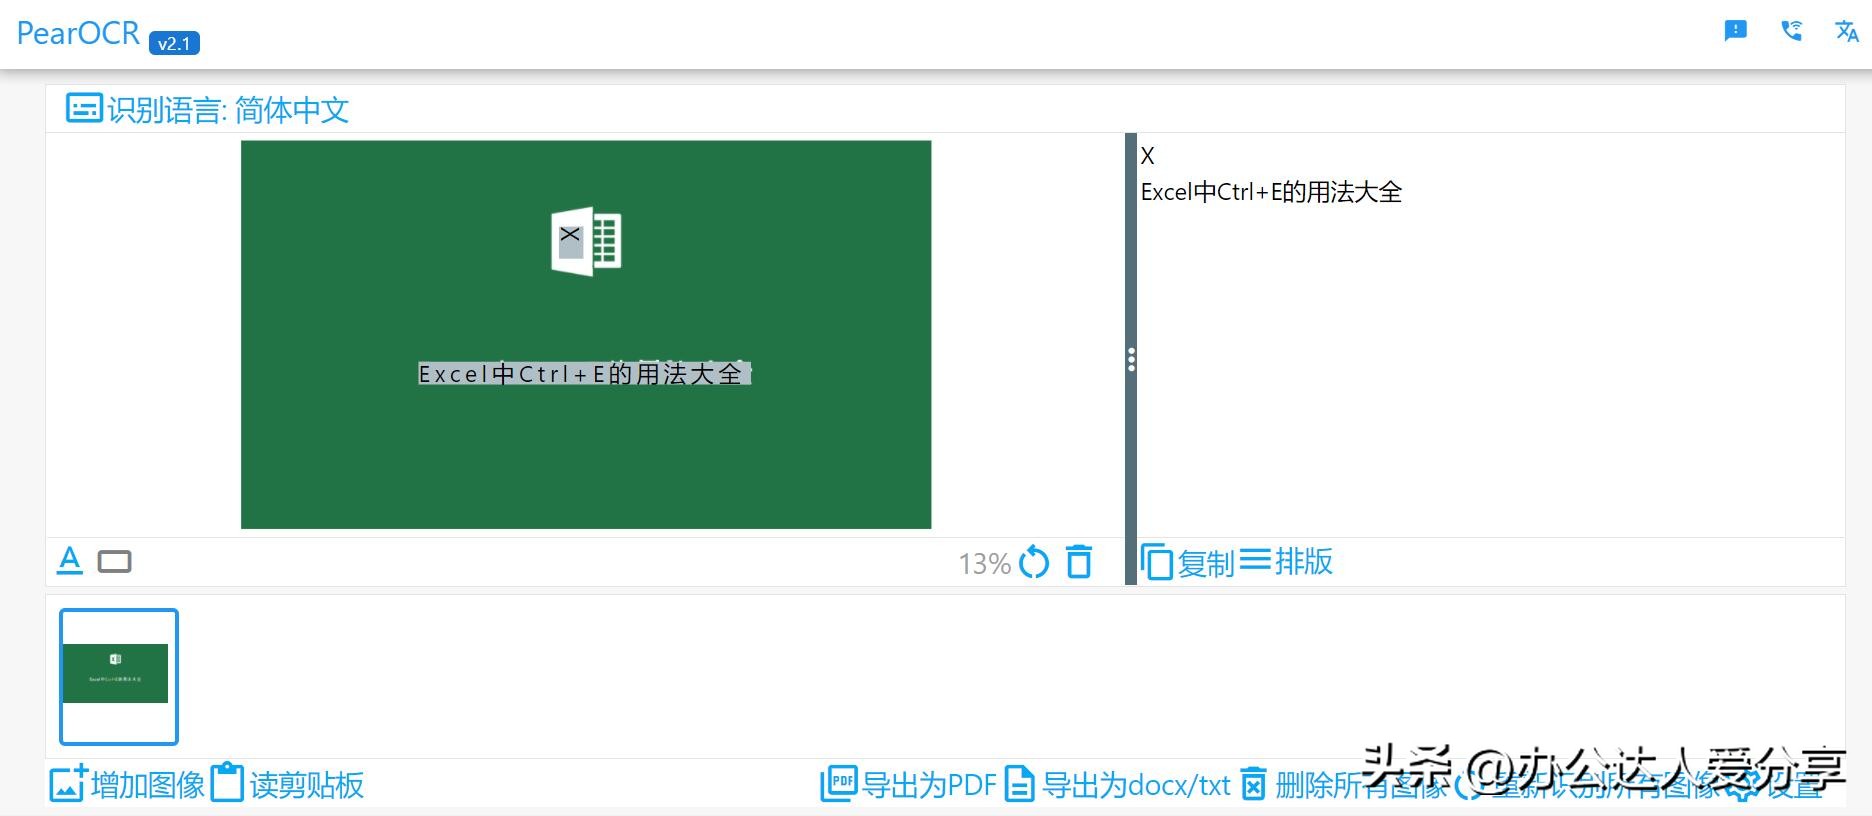Select the rectangle region tool

115,562
